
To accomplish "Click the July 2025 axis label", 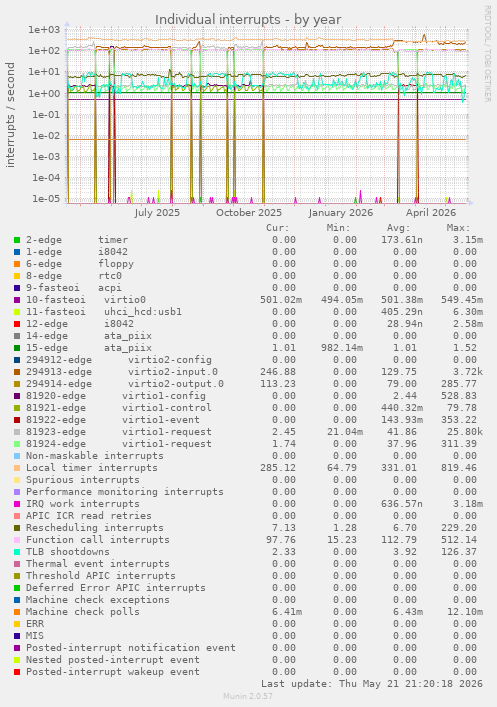I will [156, 212].
